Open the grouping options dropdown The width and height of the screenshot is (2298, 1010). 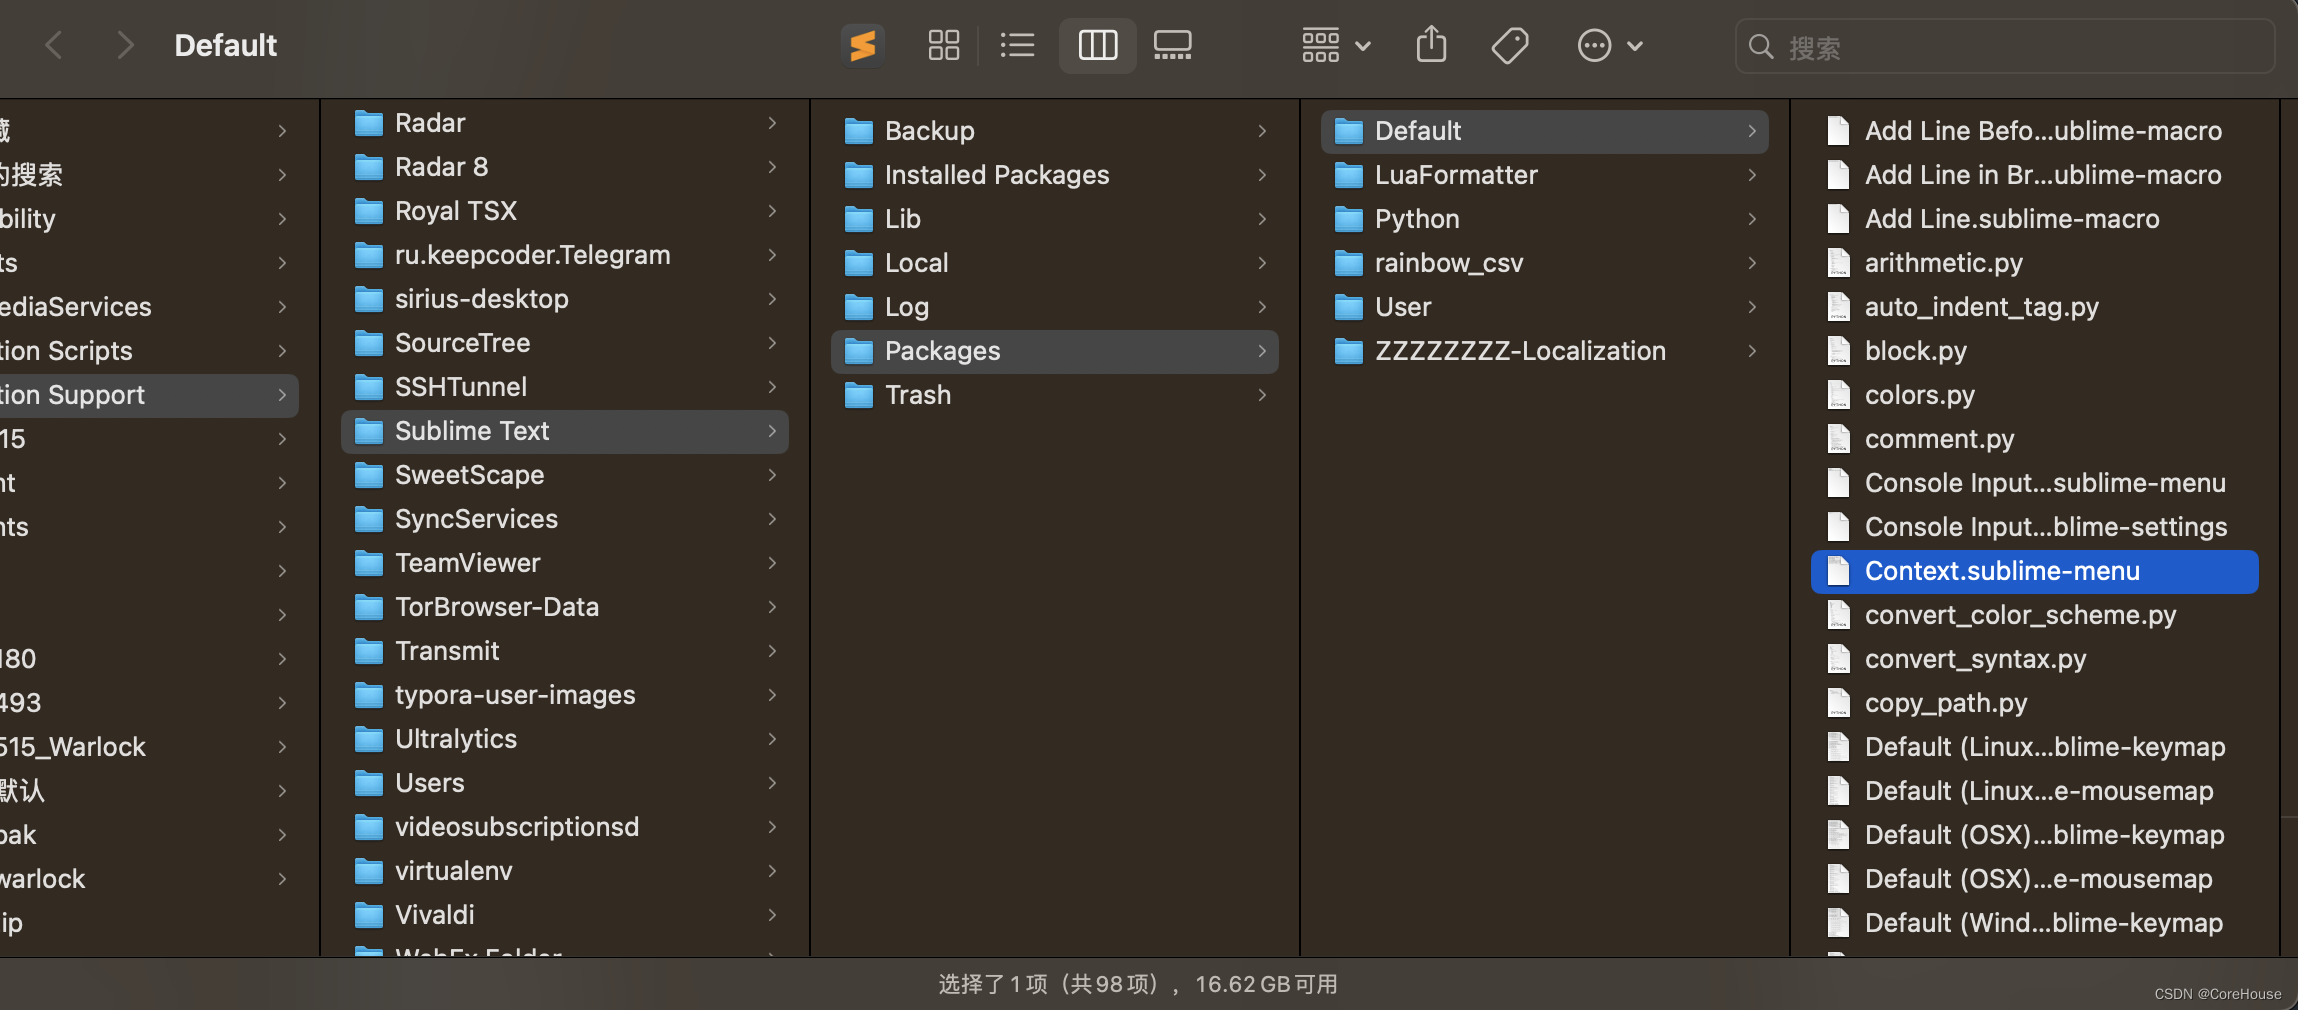[1362, 45]
